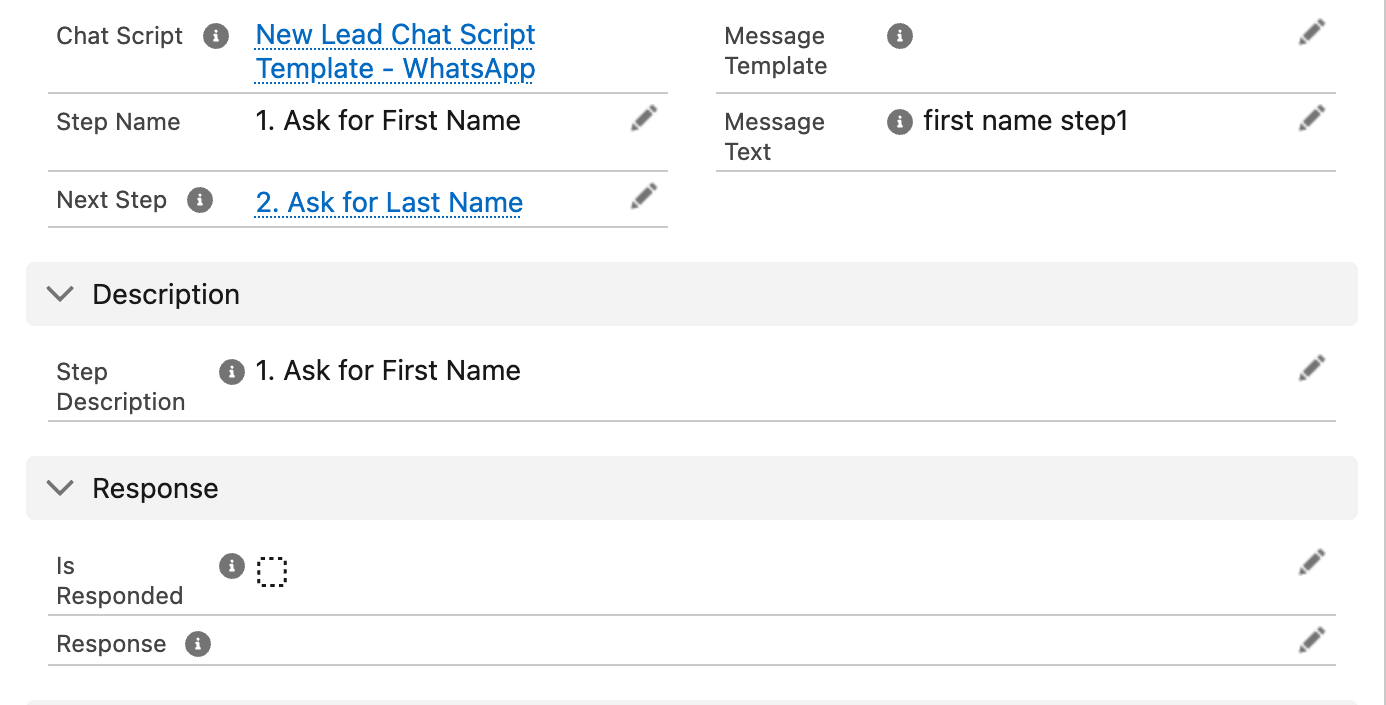The height and width of the screenshot is (705, 1386).
Task: Open the 2. Ask for Last Name link
Action: (389, 202)
